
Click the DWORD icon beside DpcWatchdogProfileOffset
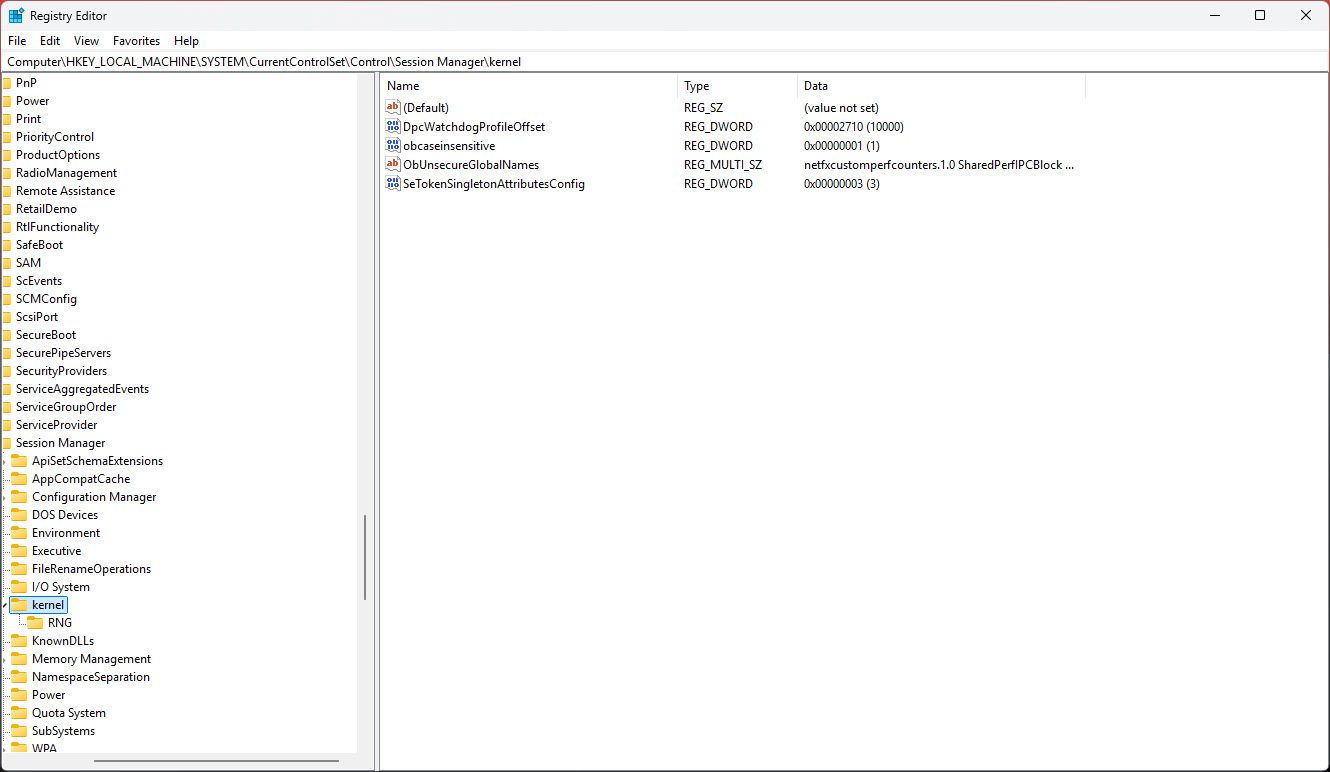pyautogui.click(x=391, y=126)
